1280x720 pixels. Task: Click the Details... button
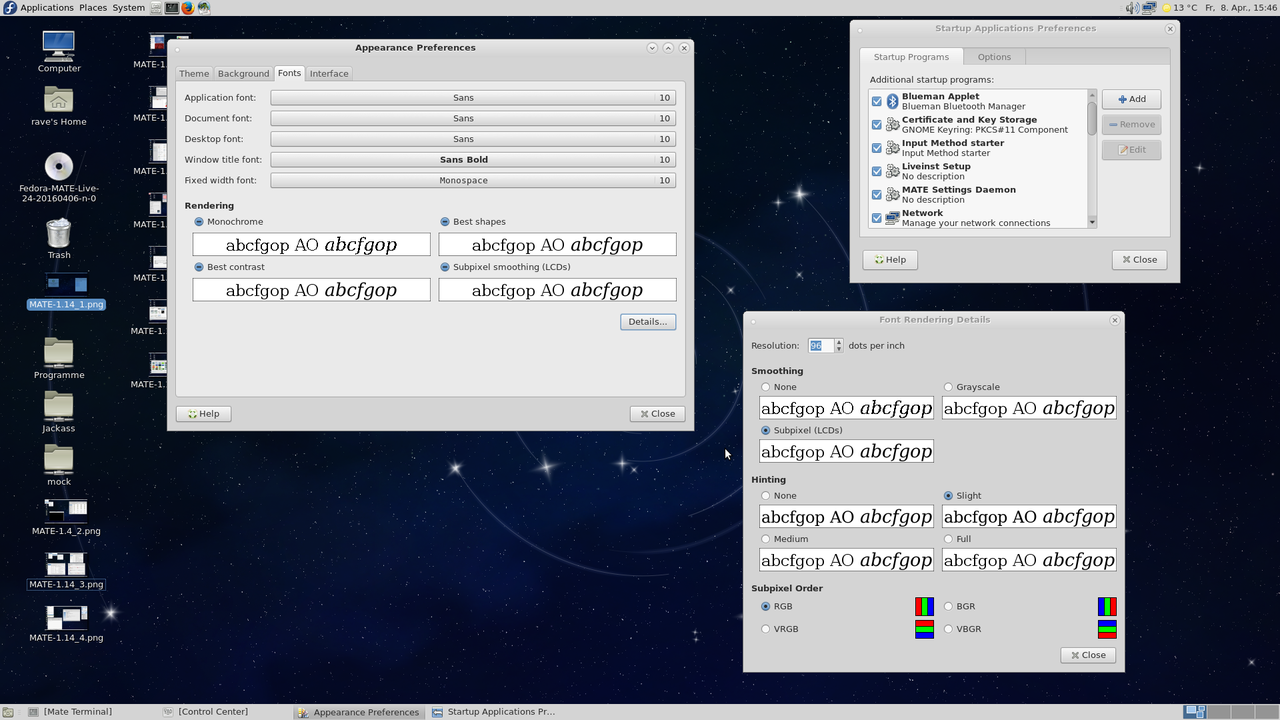point(647,322)
